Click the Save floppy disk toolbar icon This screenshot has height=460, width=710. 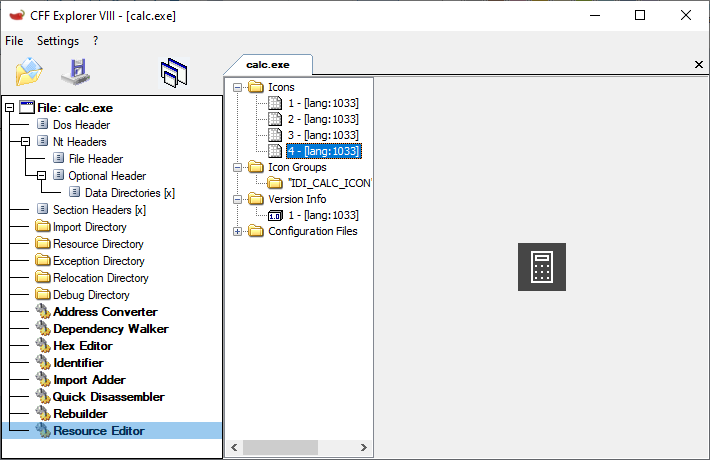[x=76, y=72]
